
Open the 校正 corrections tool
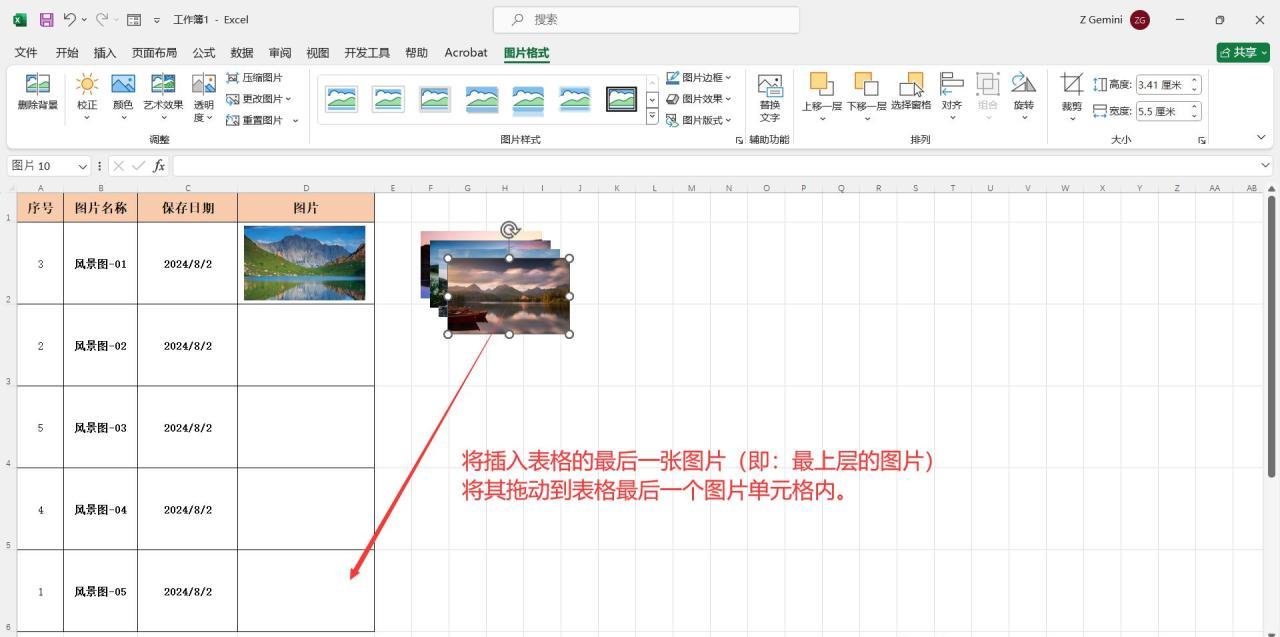coord(87,96)
